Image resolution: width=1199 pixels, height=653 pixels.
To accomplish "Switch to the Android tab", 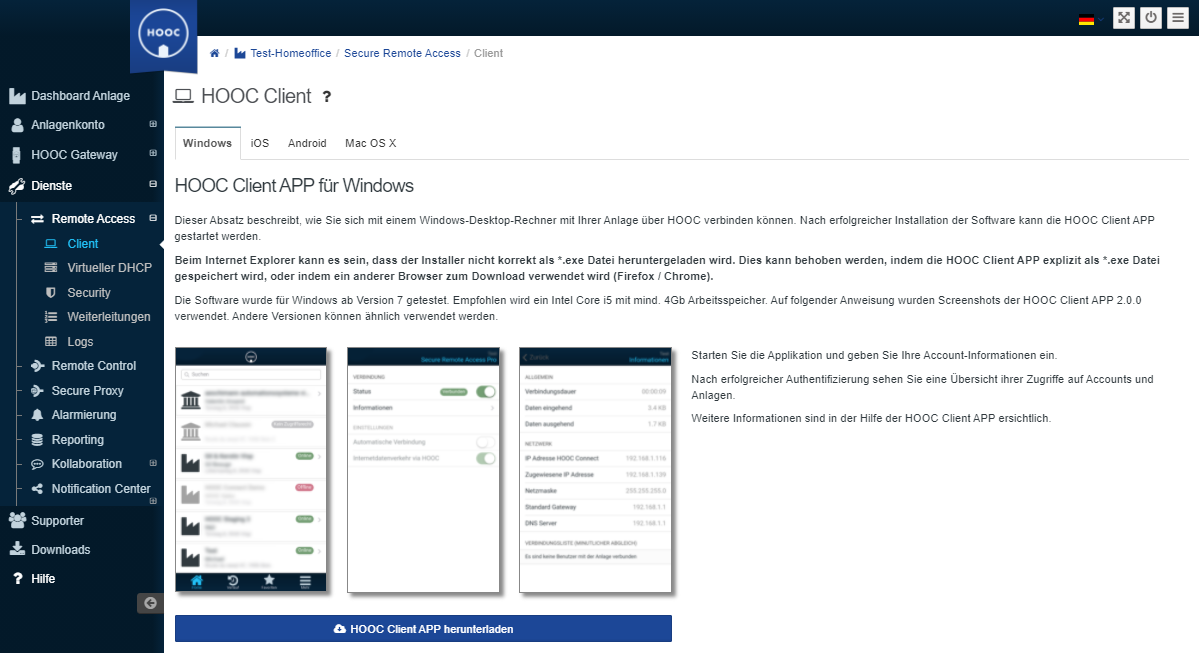I will (307, 143).
